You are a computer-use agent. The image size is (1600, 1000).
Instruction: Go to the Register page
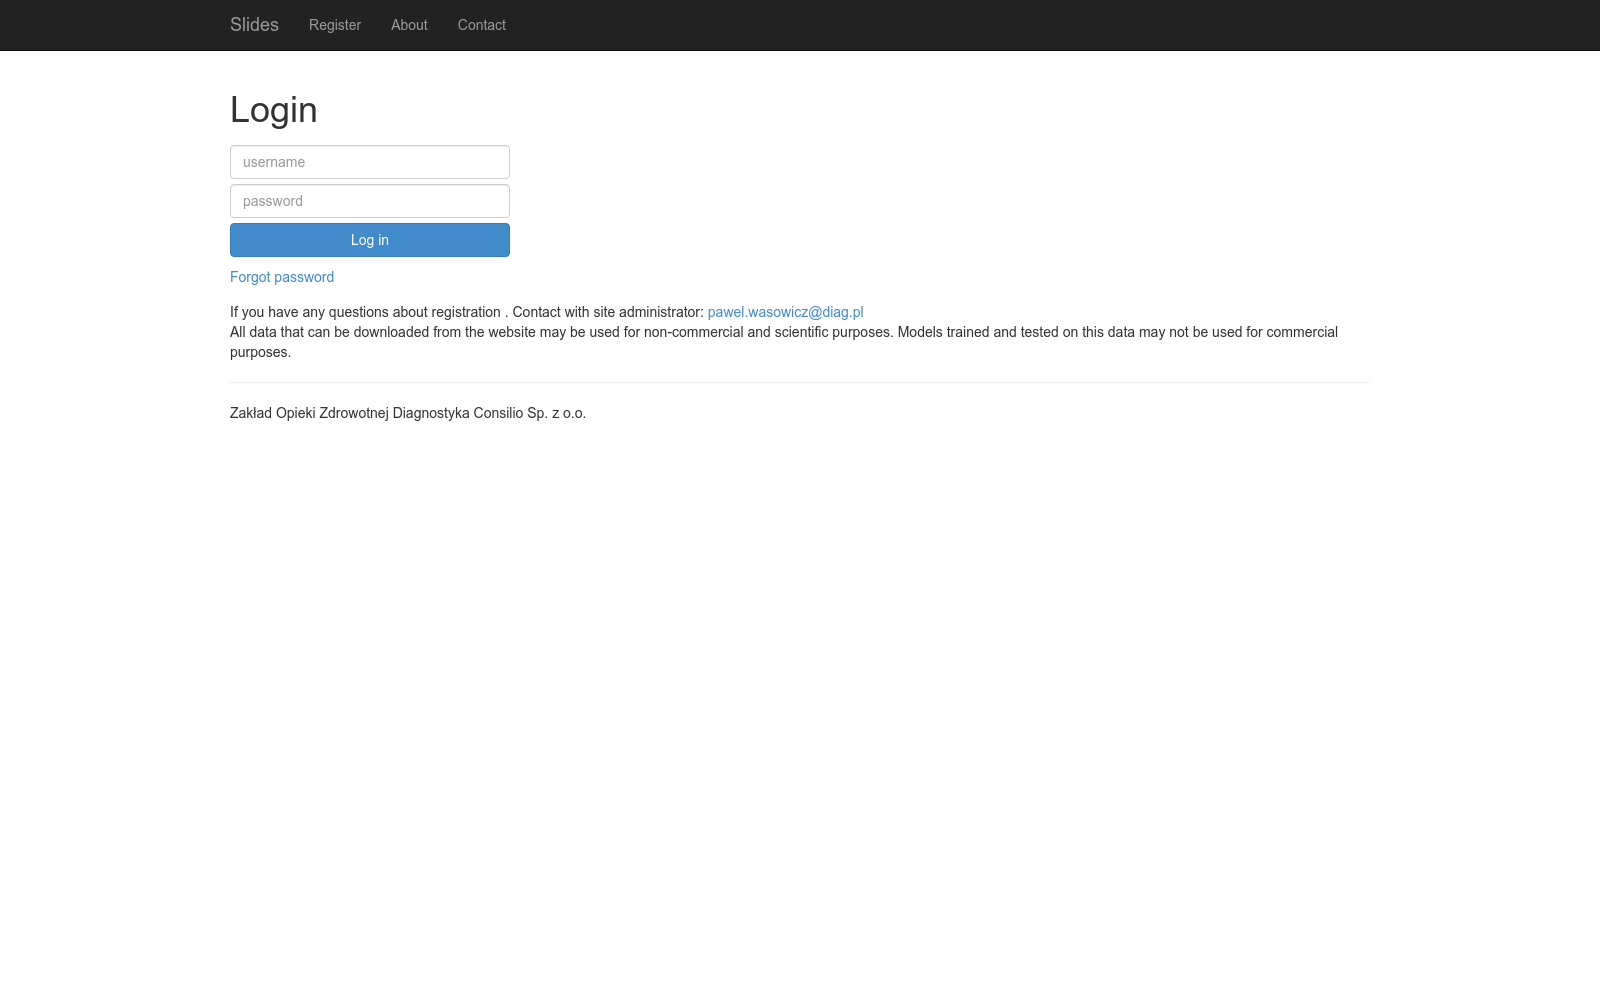(335, 25)
